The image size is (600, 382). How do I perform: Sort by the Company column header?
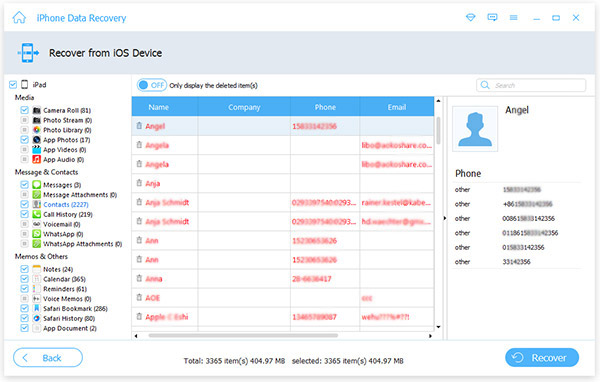tap(244, 107)
